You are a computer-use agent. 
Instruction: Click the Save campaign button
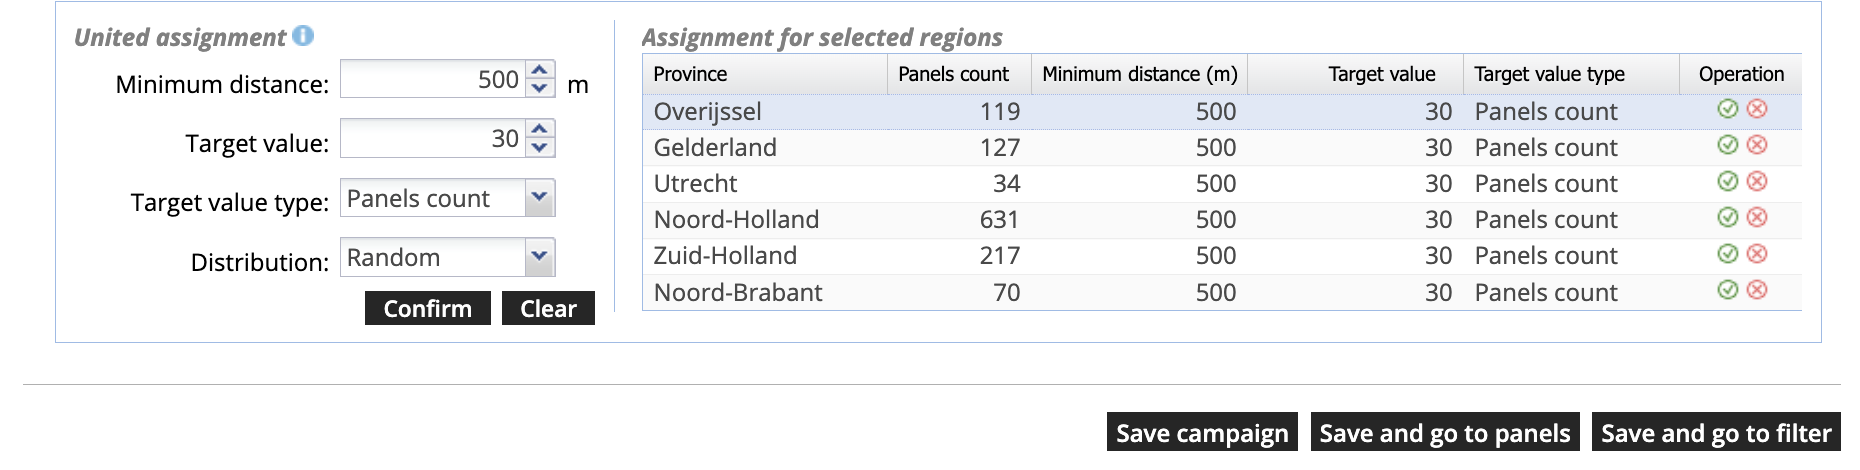(1201, 433)
